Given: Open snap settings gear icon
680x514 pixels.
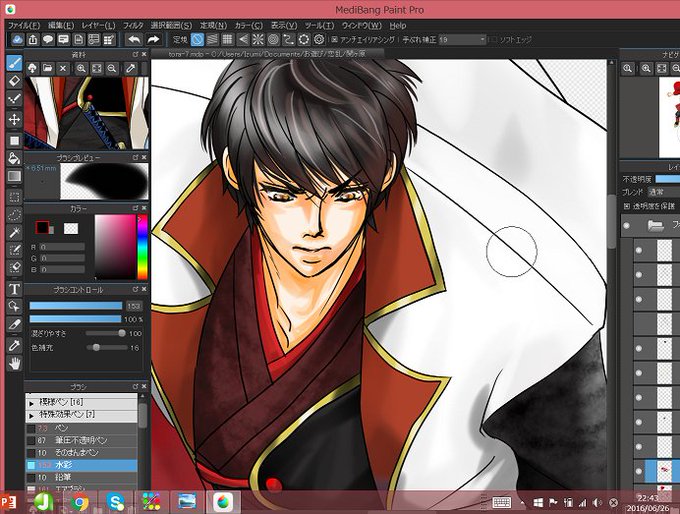Looking at the screenshot, I should pos(319,40).
